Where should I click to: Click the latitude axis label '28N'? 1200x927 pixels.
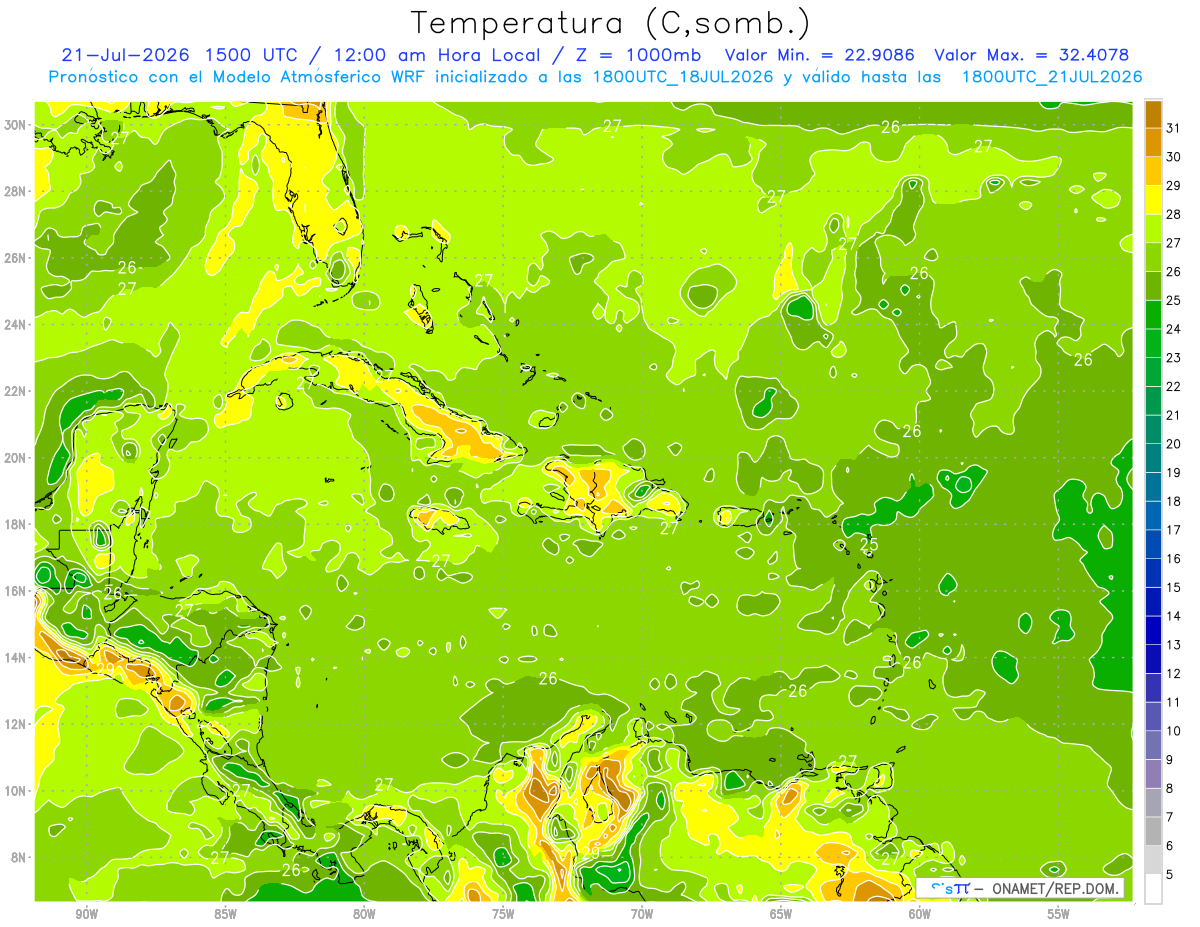[x=16, y=191]
